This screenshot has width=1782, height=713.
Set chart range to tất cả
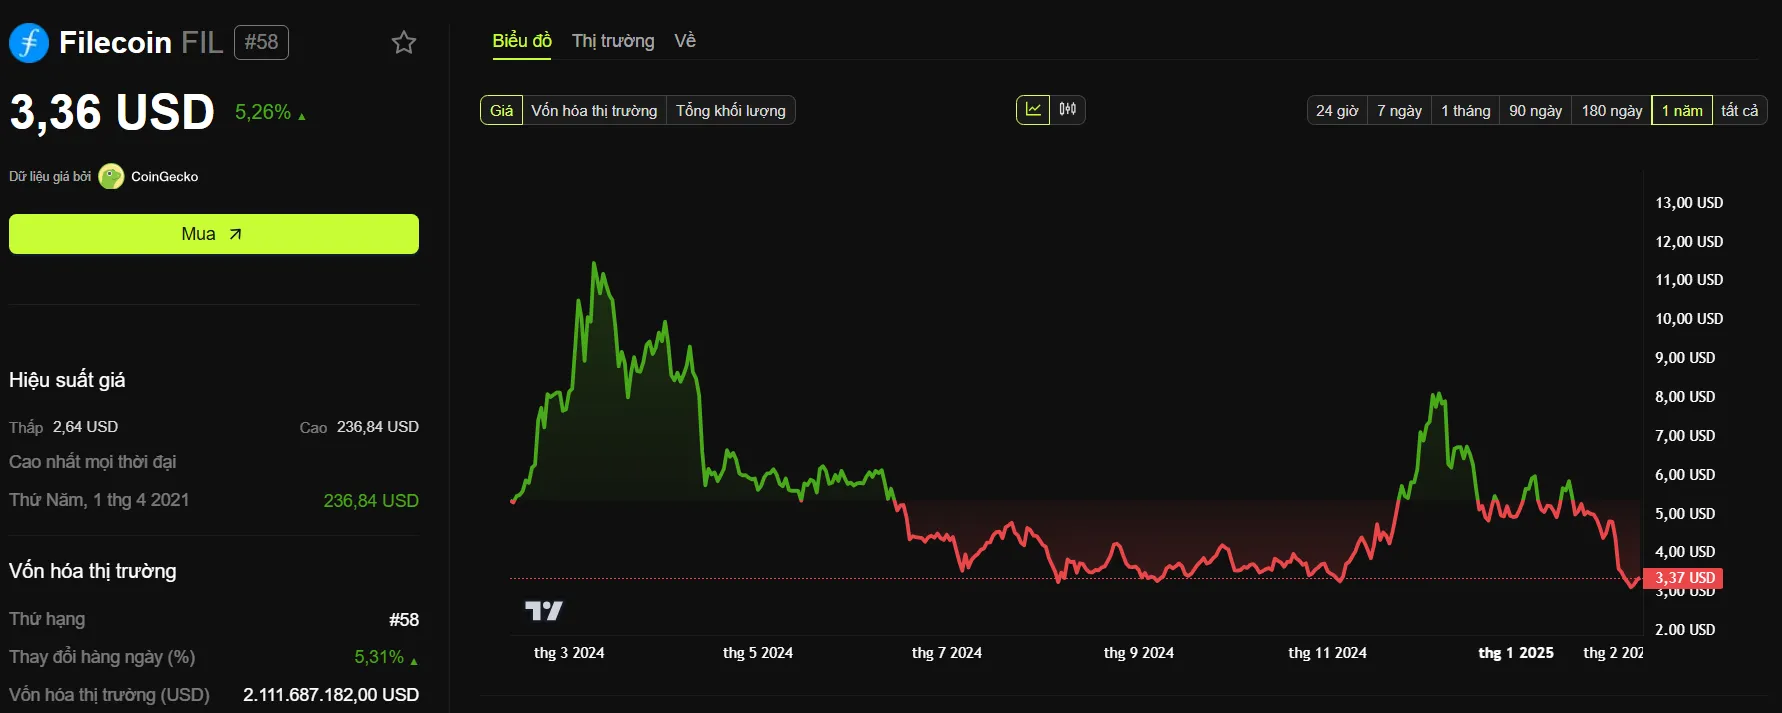click(x=1740, y=110)
